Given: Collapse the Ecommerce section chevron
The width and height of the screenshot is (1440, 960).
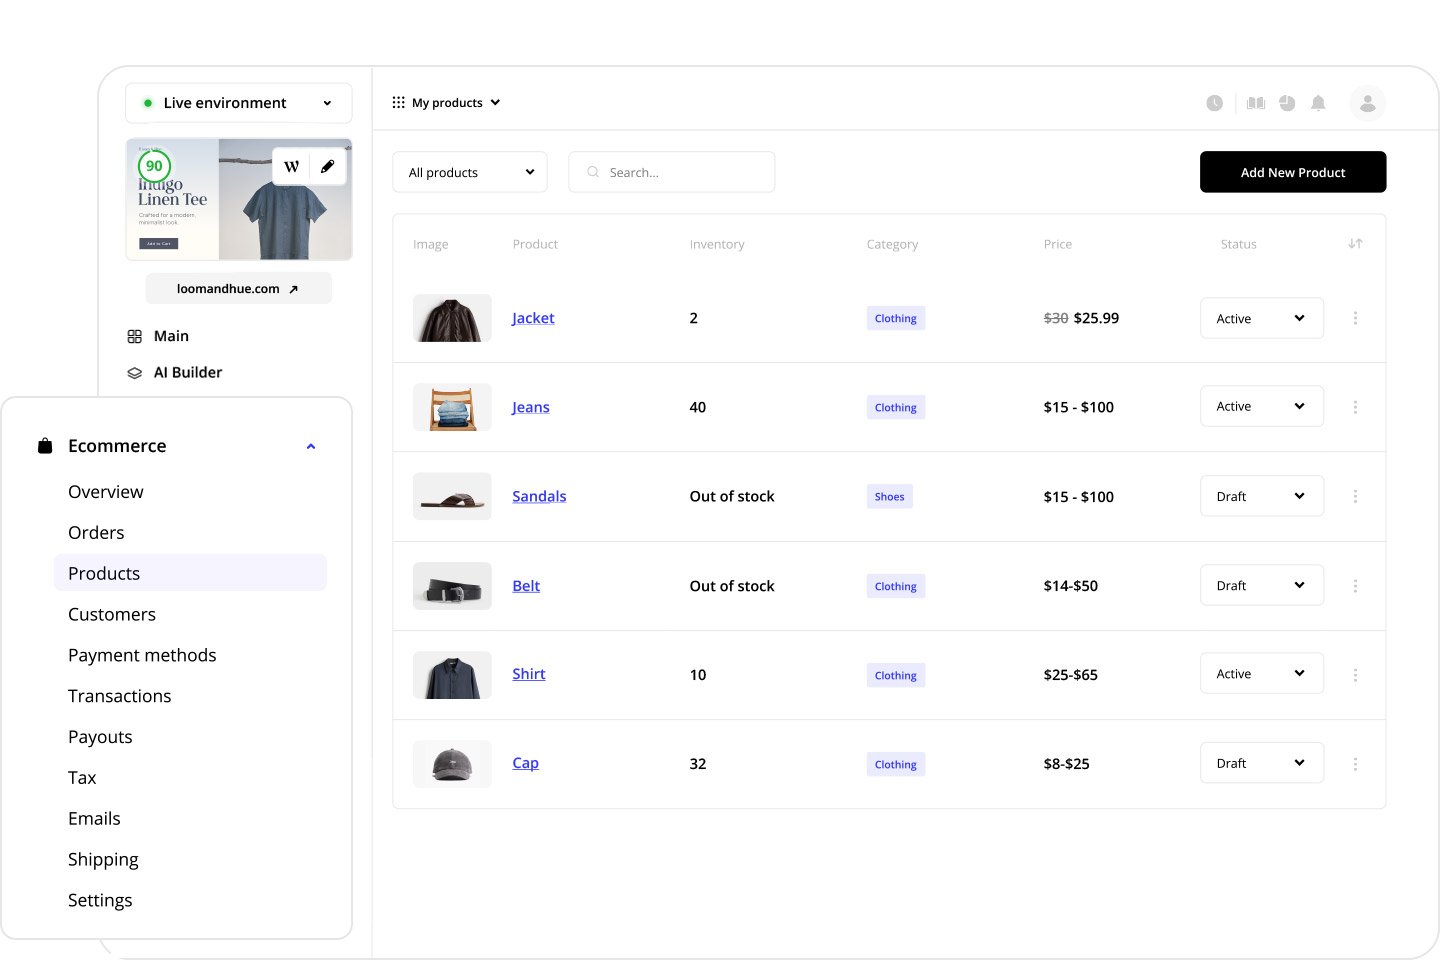Looking at the screenshot, I should 310,446.
